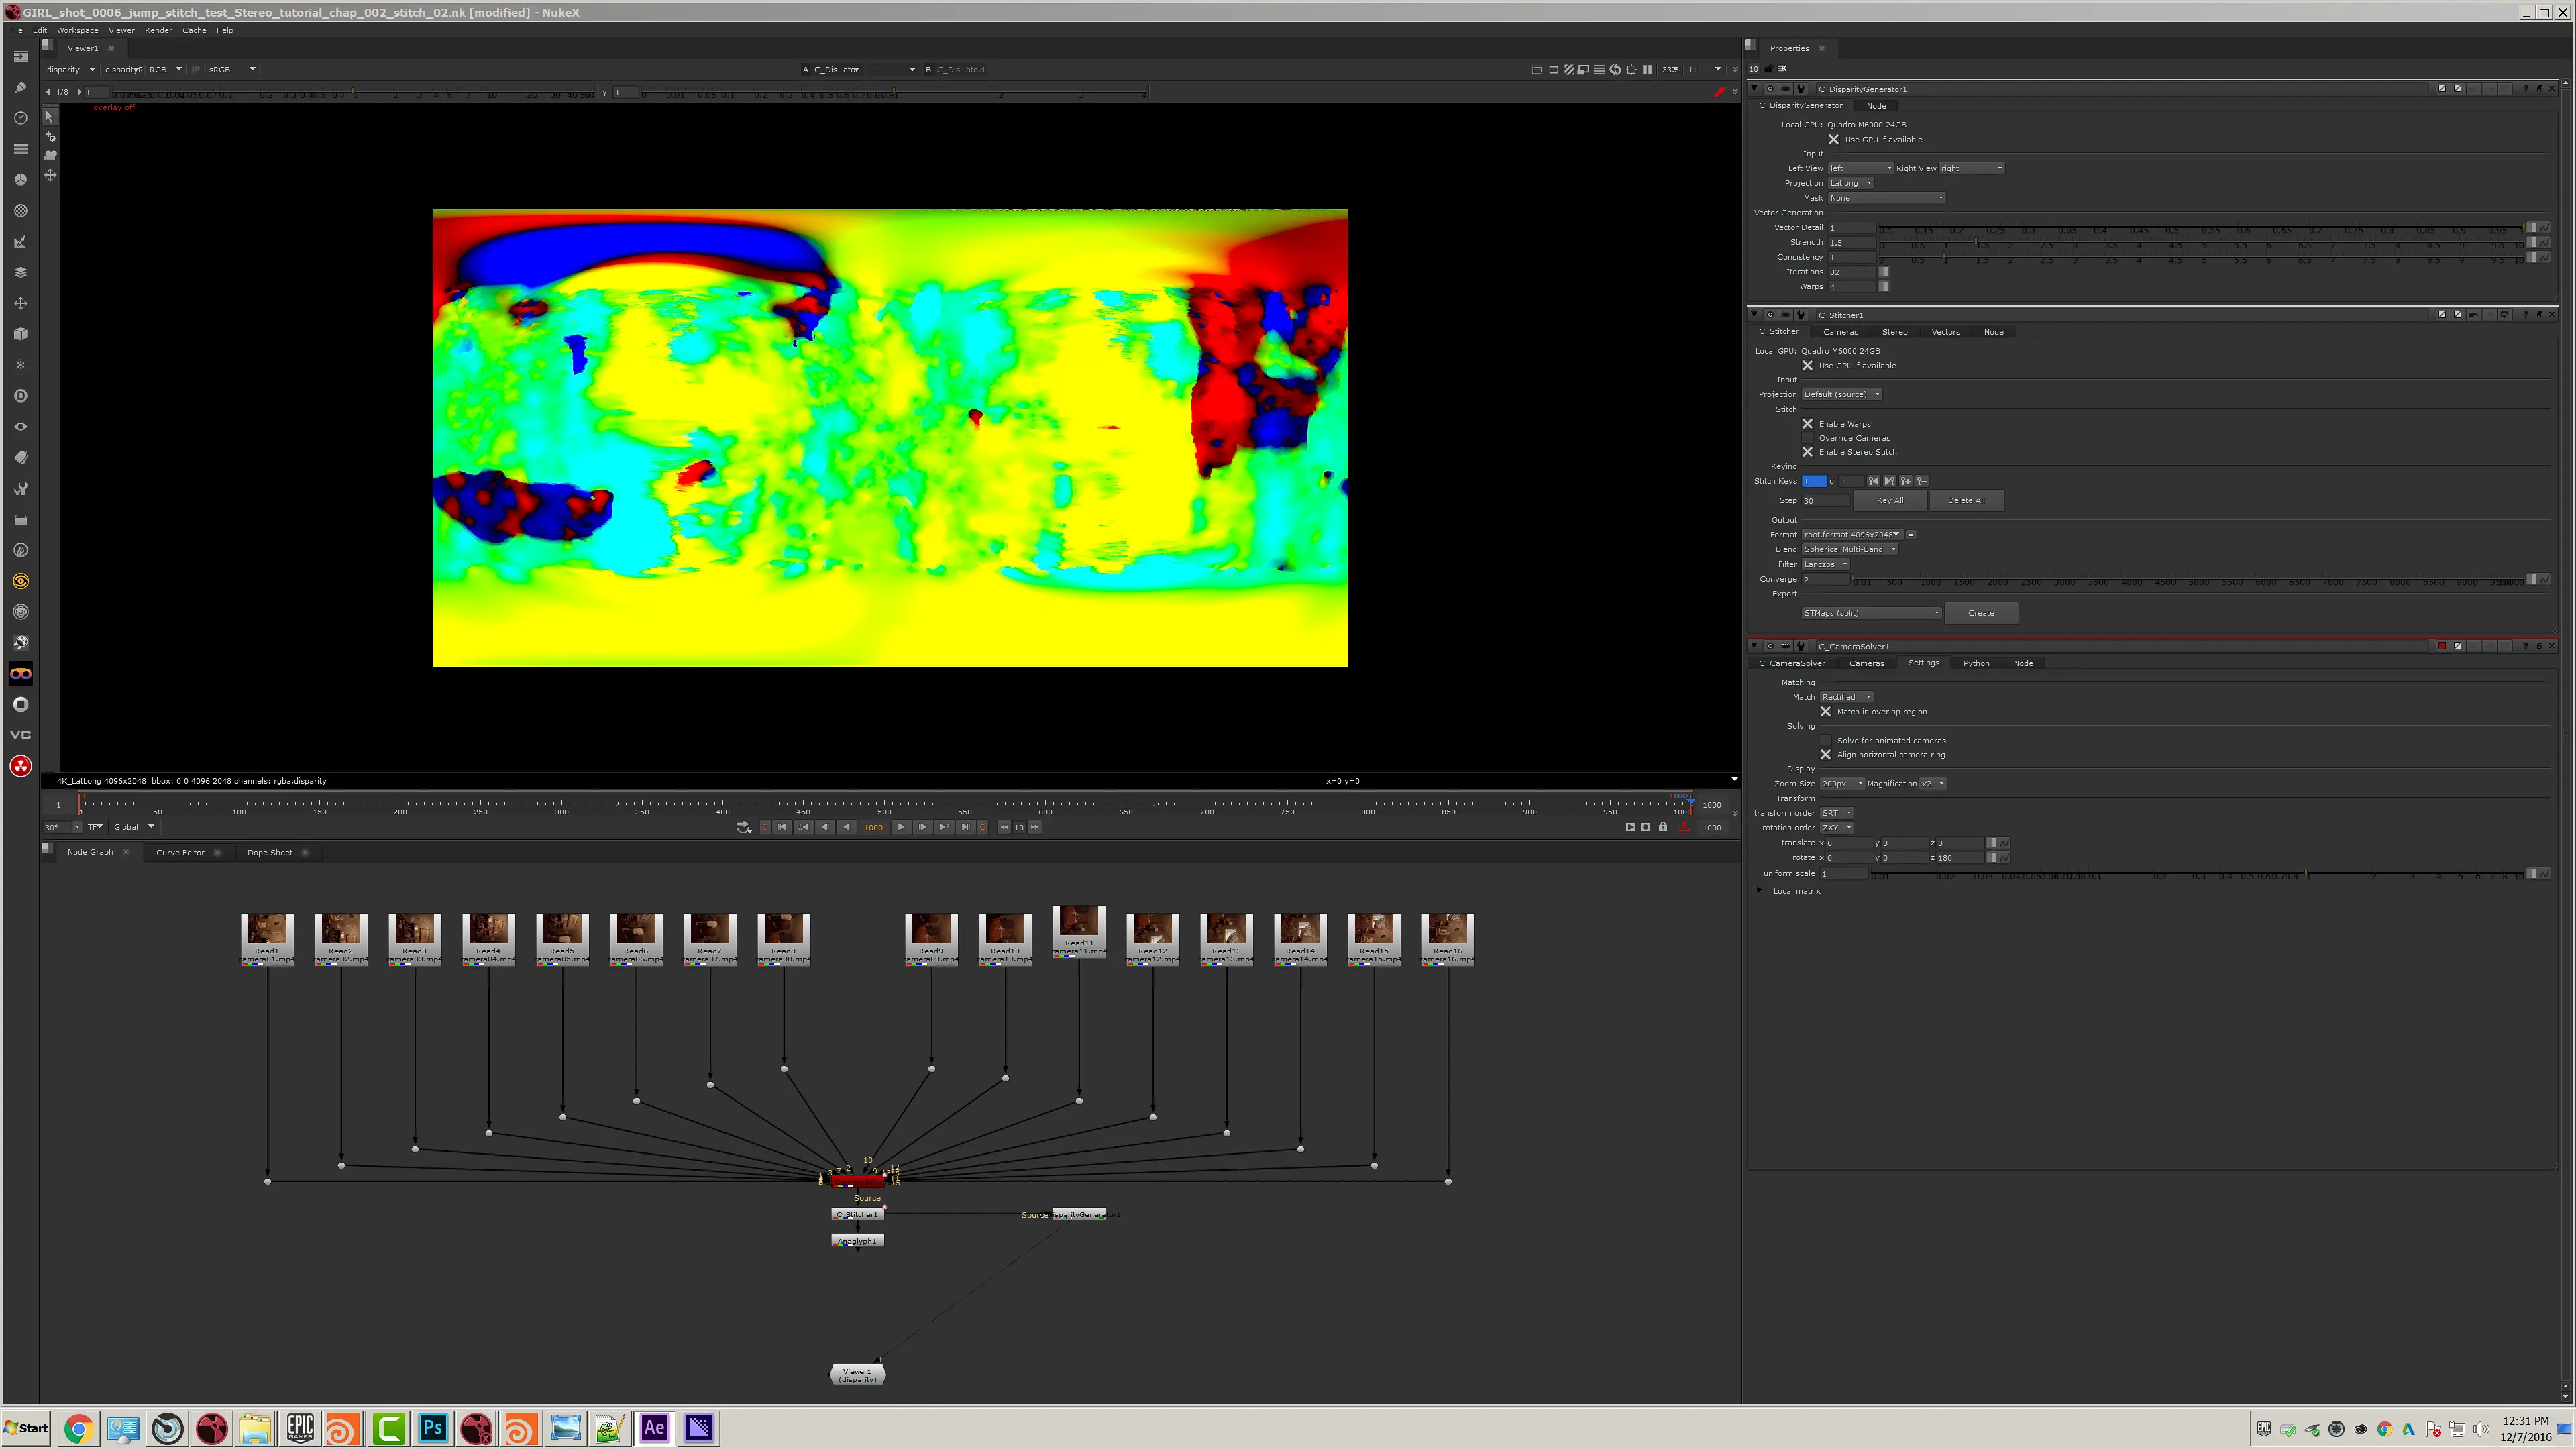2576x1449 pixels.
Task: Lock the properties panel count
Action: [1768, 69]
